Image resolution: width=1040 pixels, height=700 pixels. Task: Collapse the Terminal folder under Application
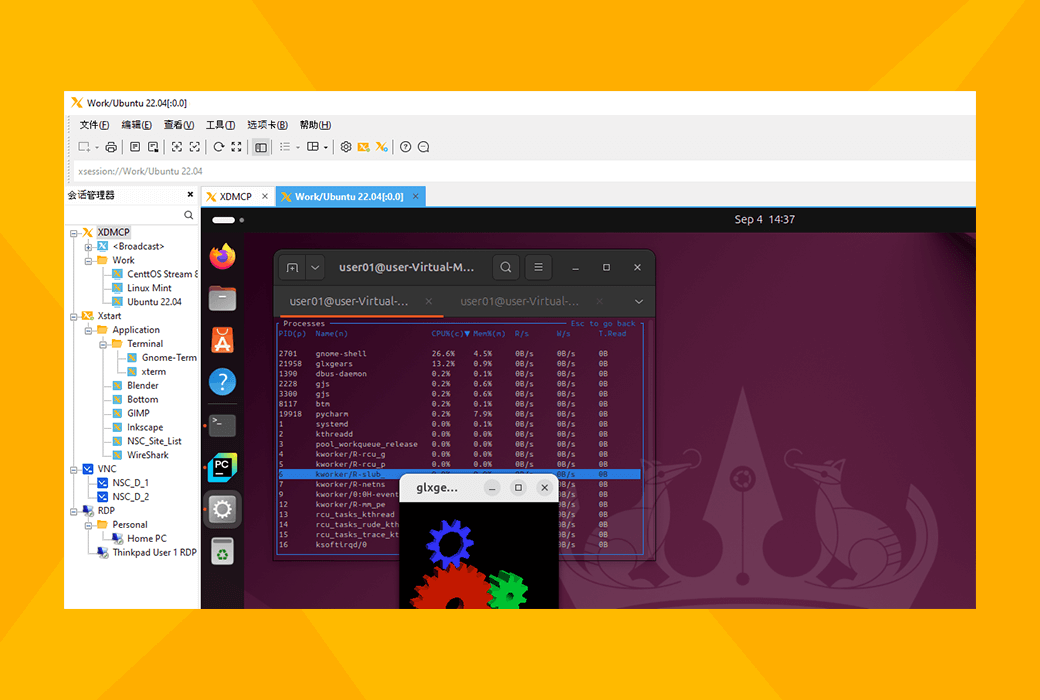102,344
